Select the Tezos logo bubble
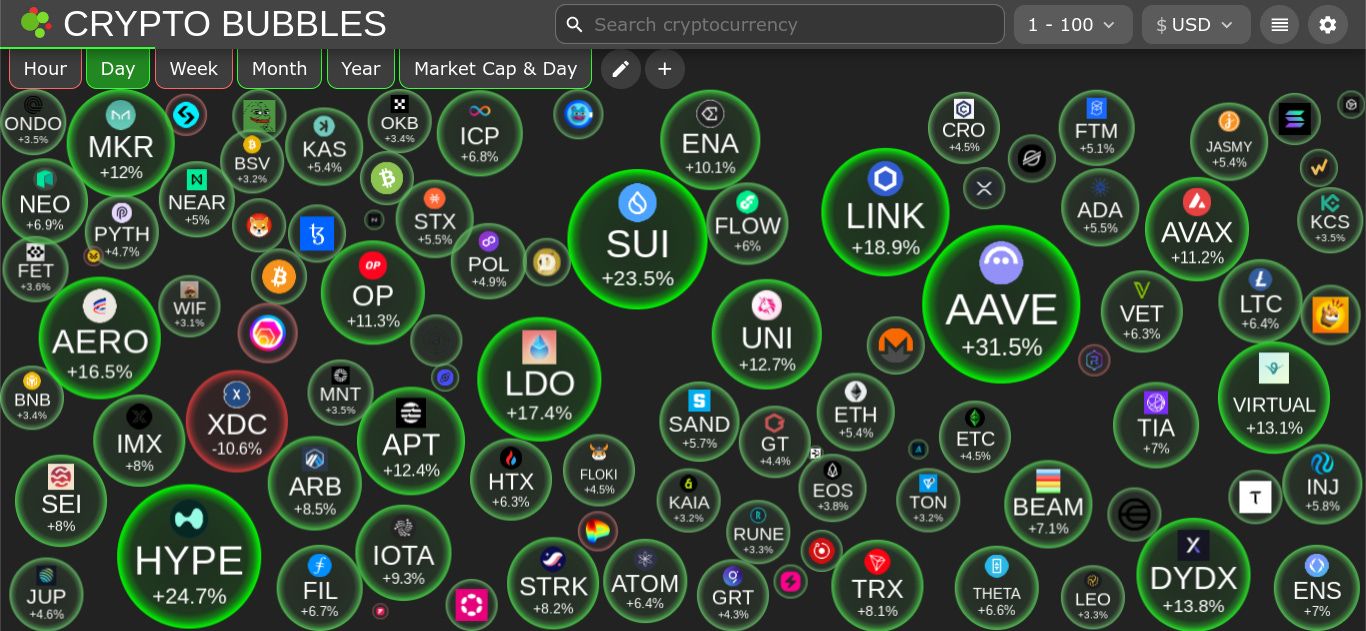This screenshot has height=631, width=1366. pyautogui.click(x=317, y=234)
